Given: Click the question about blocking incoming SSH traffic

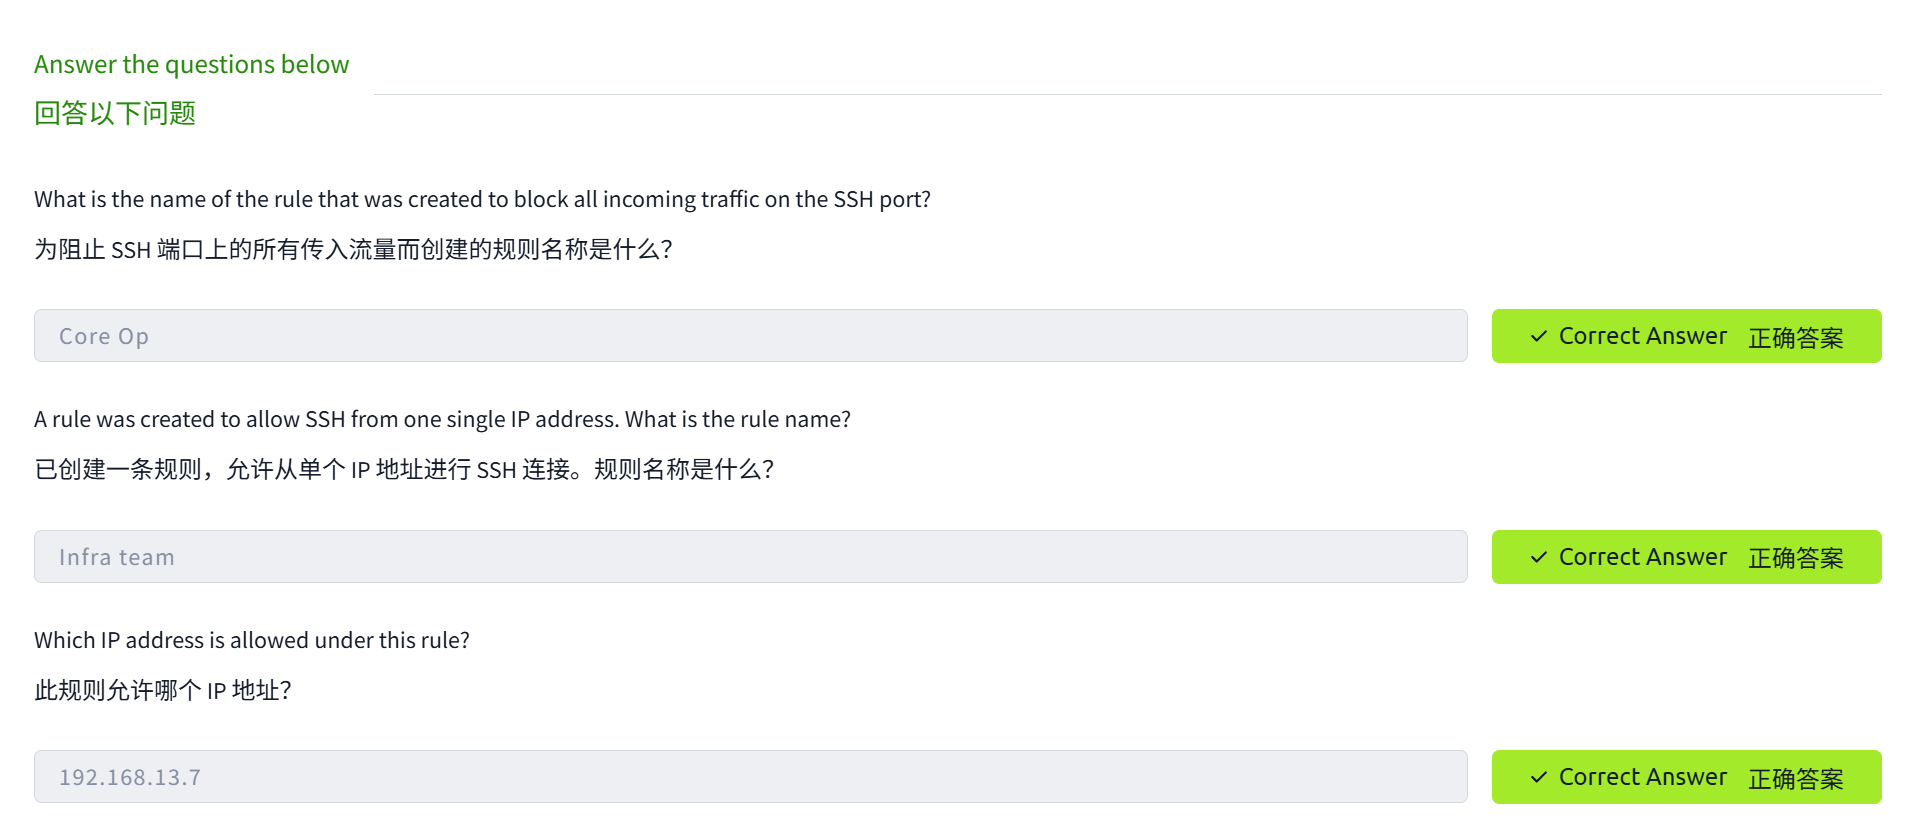Looking at the screenshot, I should click(482, 200).
